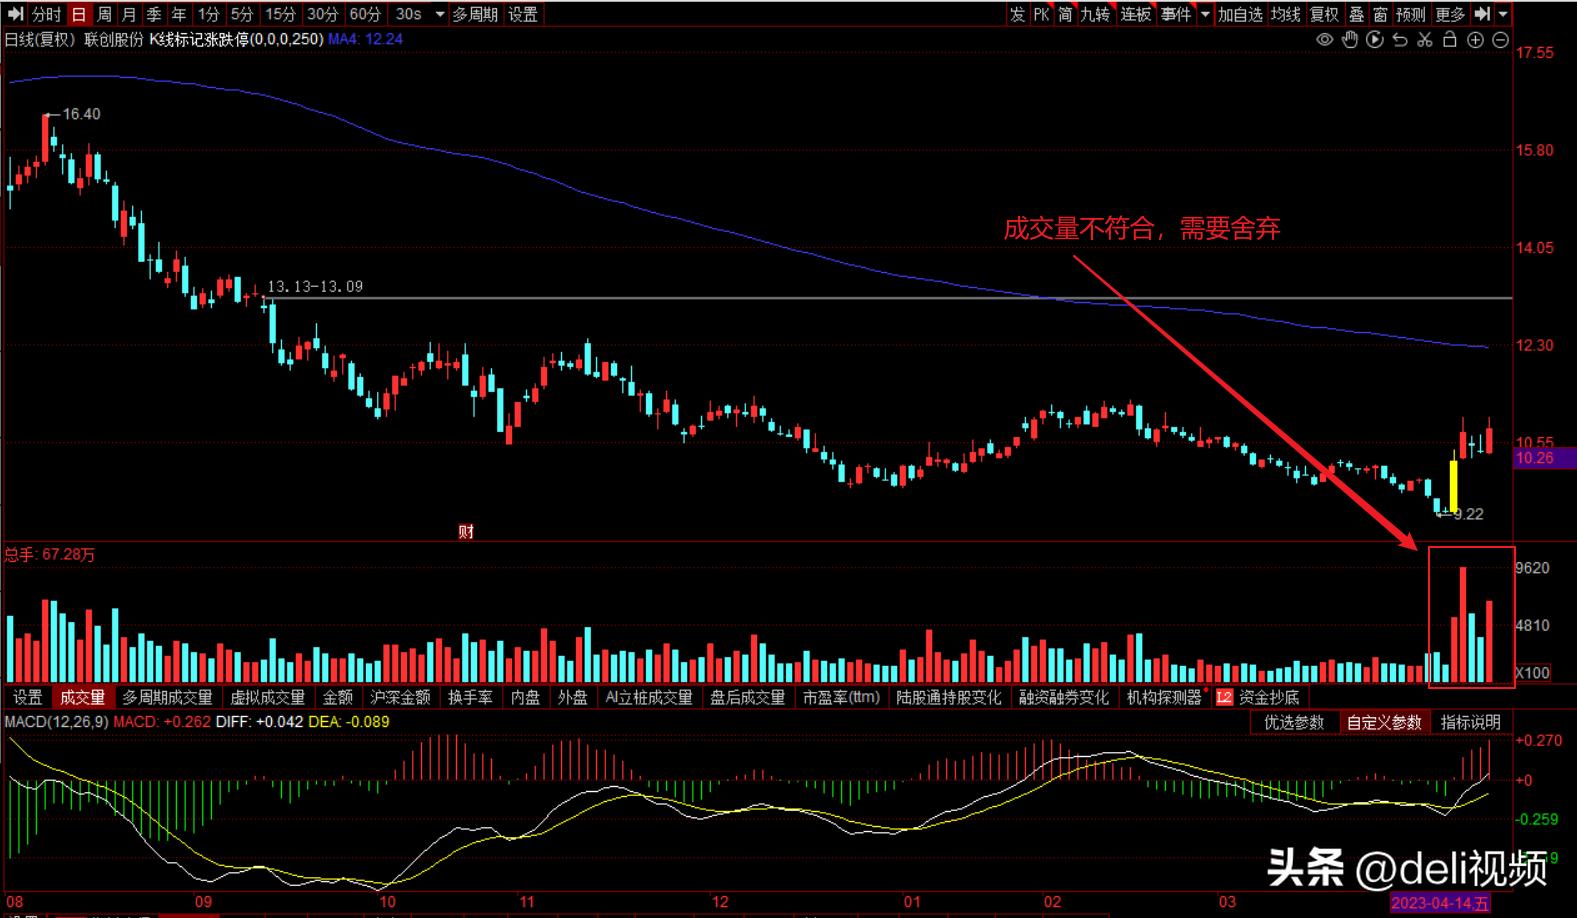1577x918 pixels.
Task: Zoom in with the plus icon
Action: coord(1475,40)
